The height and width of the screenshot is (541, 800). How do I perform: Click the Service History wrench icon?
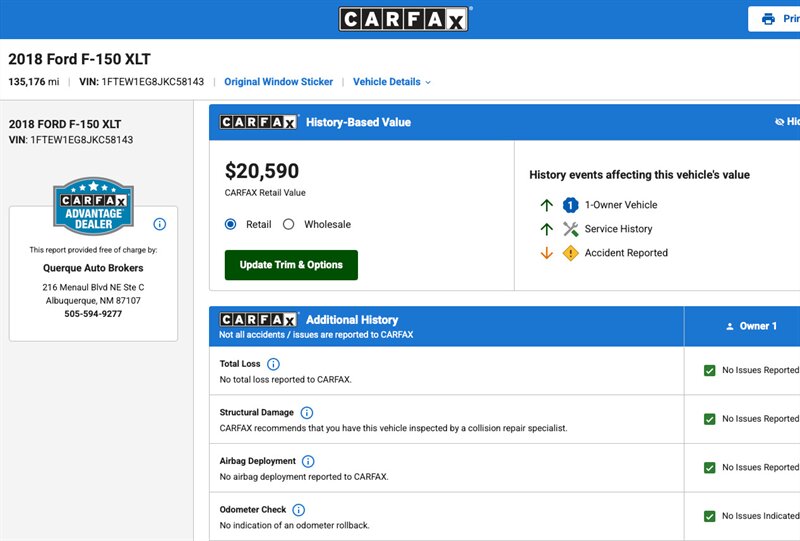(570, 229)
